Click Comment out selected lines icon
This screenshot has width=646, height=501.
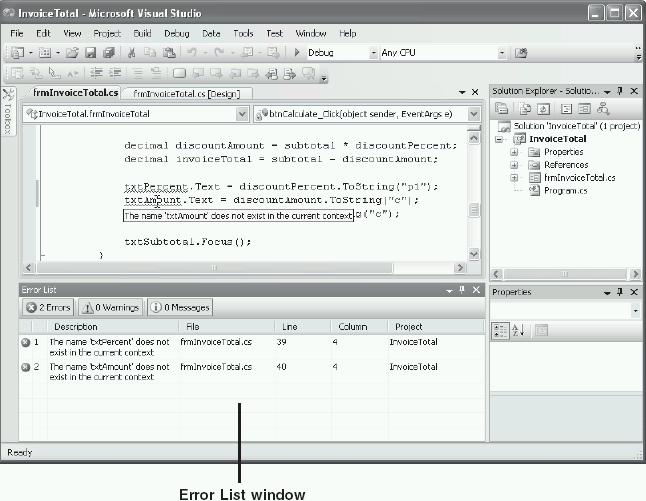coord(138,73)
